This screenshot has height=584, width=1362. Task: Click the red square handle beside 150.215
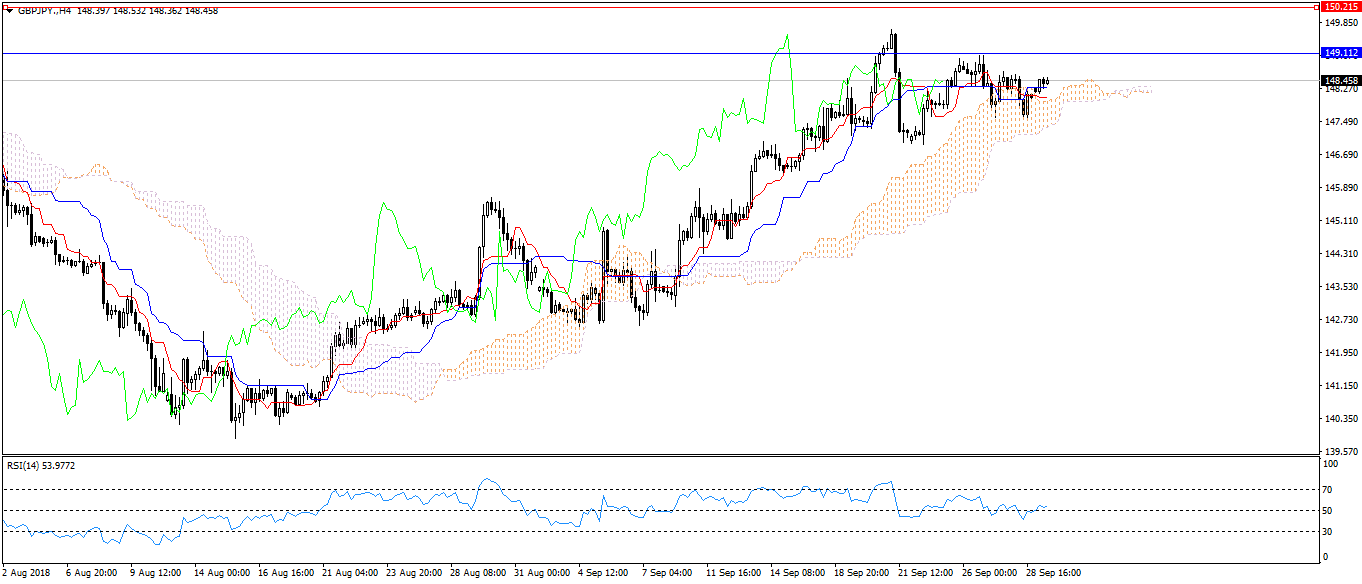click(x=1318, y=6)
